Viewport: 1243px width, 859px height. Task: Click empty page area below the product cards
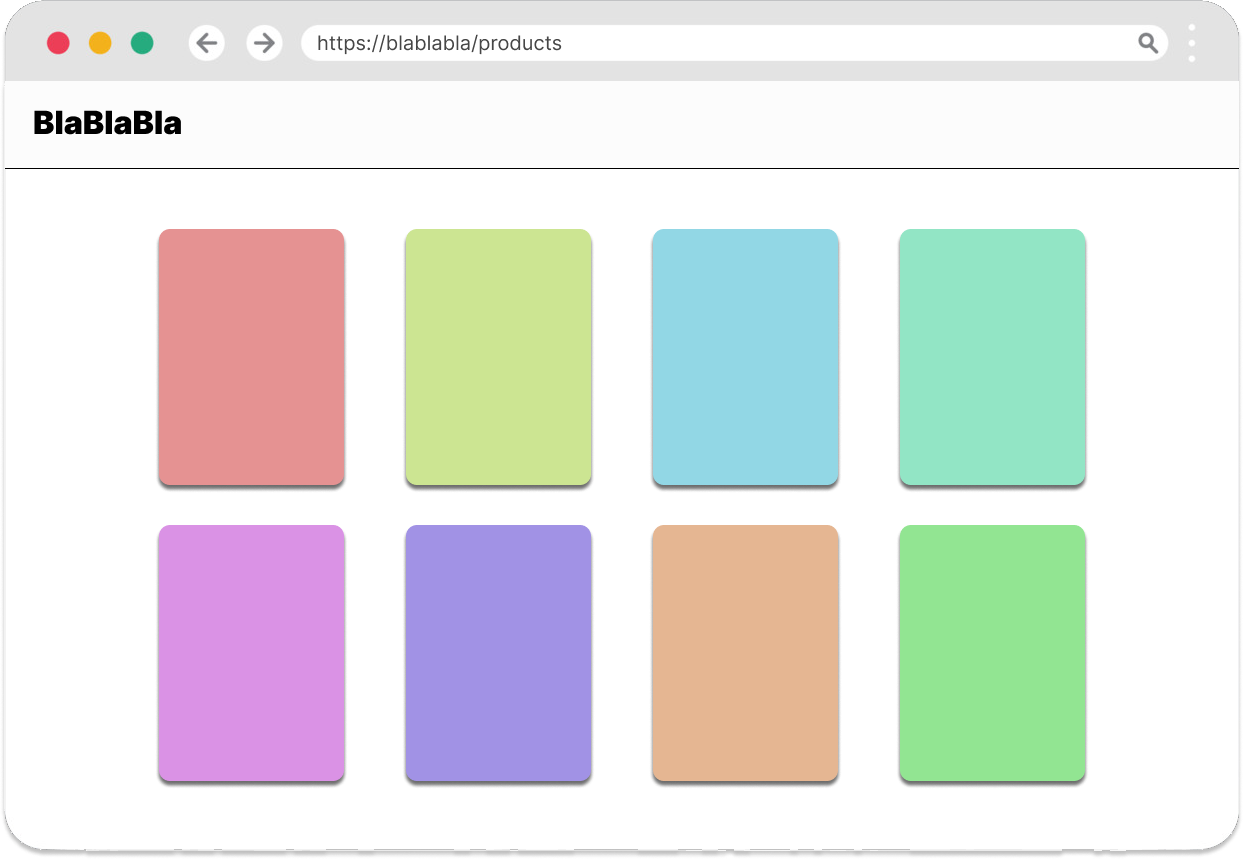pyautogui.click(x=620, y=815)
